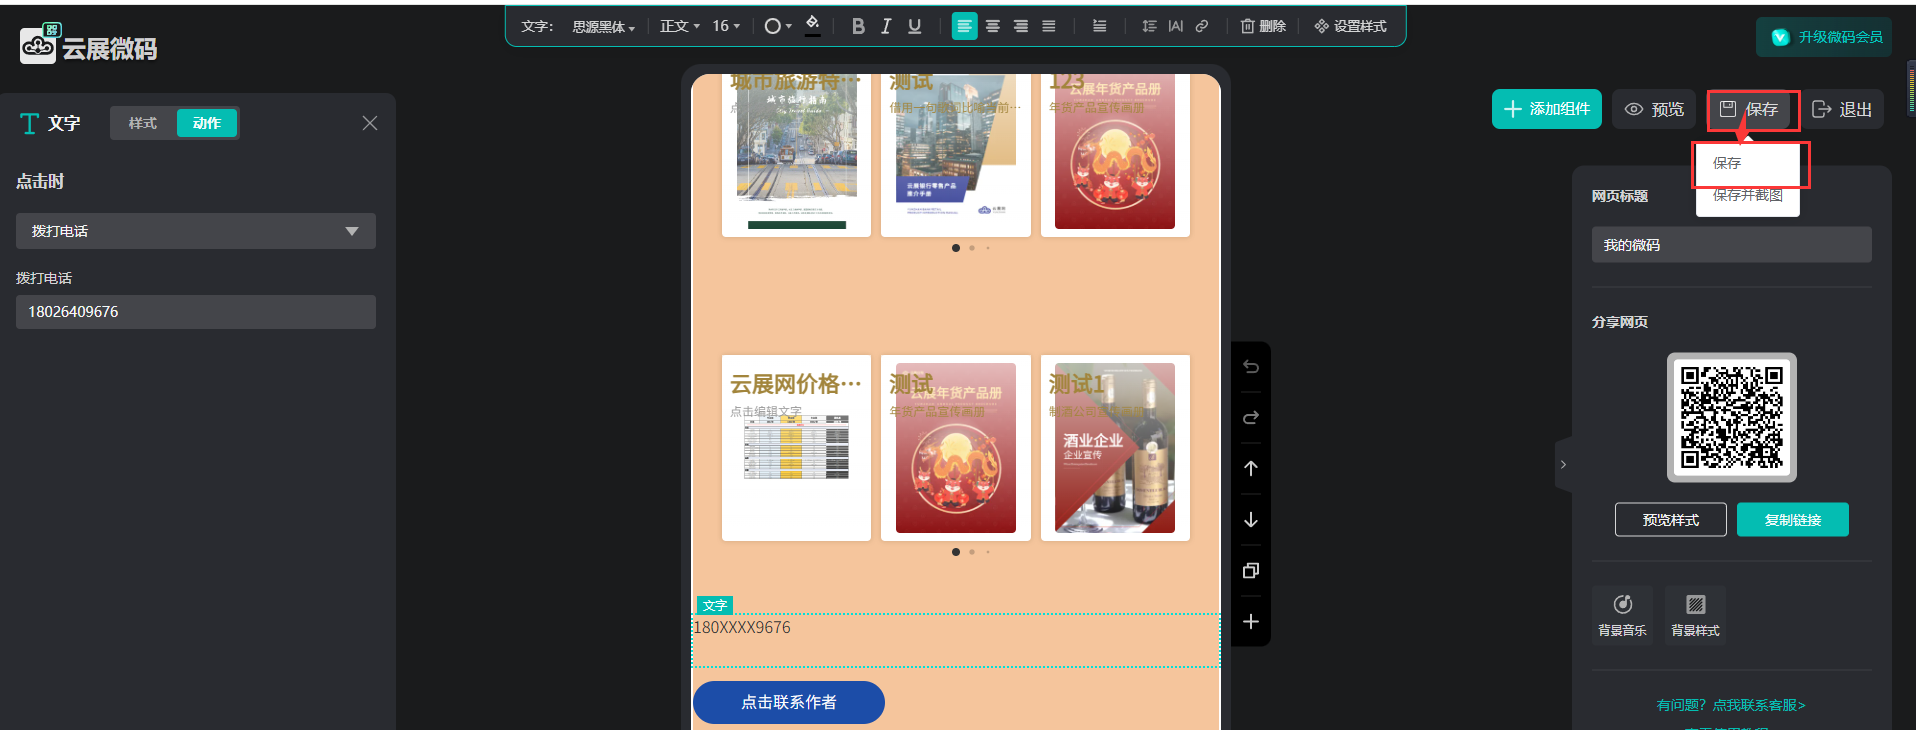Toggle italic text formatting
Viewport: 1916px width, 730px height.
tap(885, 27)
